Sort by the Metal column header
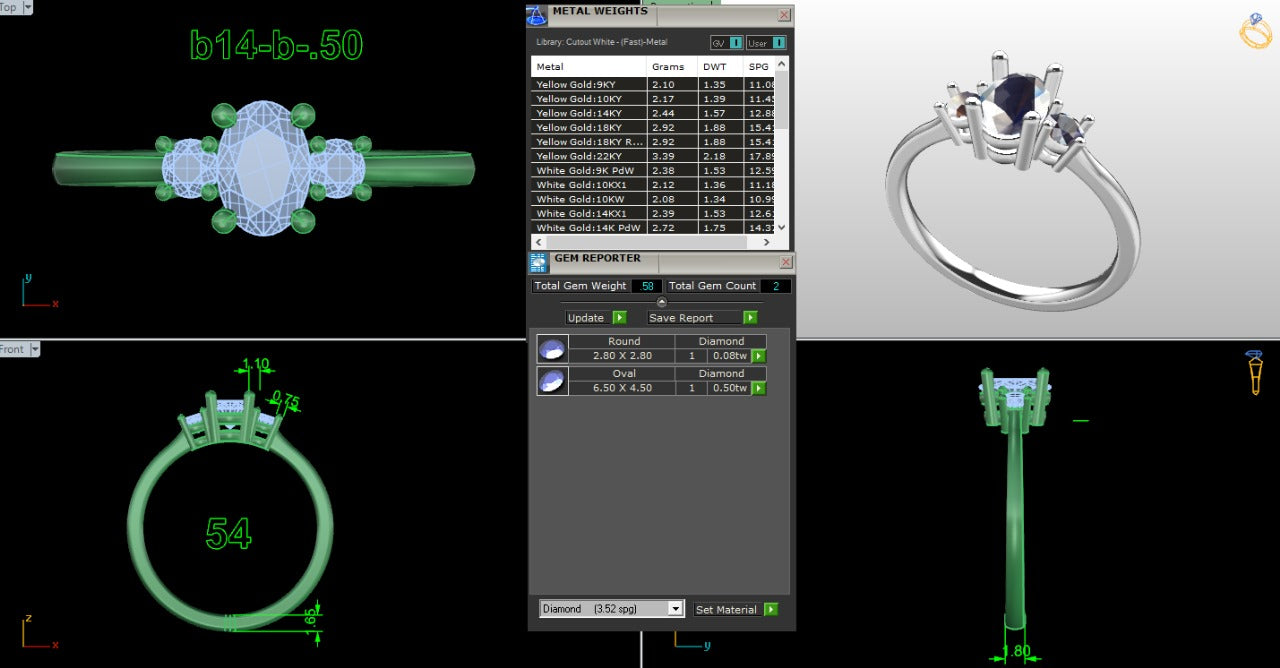This screenshot has width=1280, height=668. point(589,67)
